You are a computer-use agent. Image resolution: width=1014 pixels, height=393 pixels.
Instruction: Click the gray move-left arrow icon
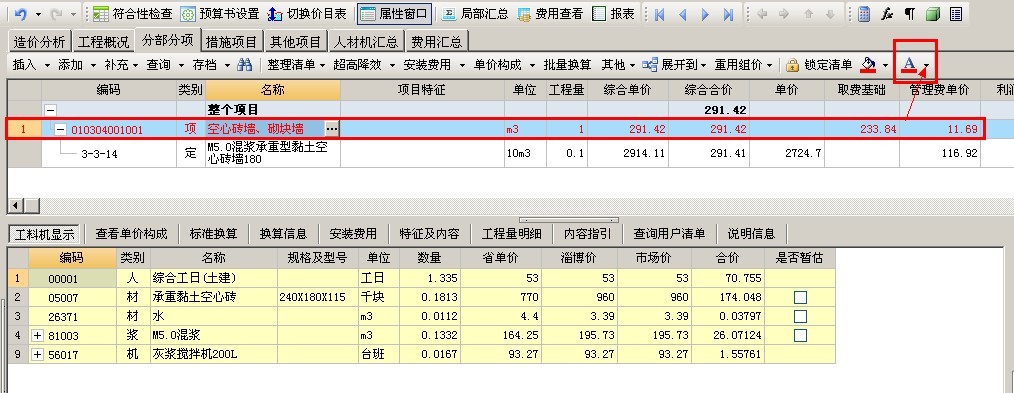click(762, 14)
